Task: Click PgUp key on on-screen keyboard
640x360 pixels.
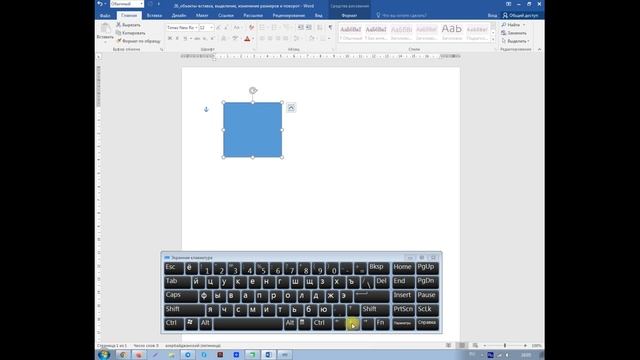Action: tap(427, 268)
